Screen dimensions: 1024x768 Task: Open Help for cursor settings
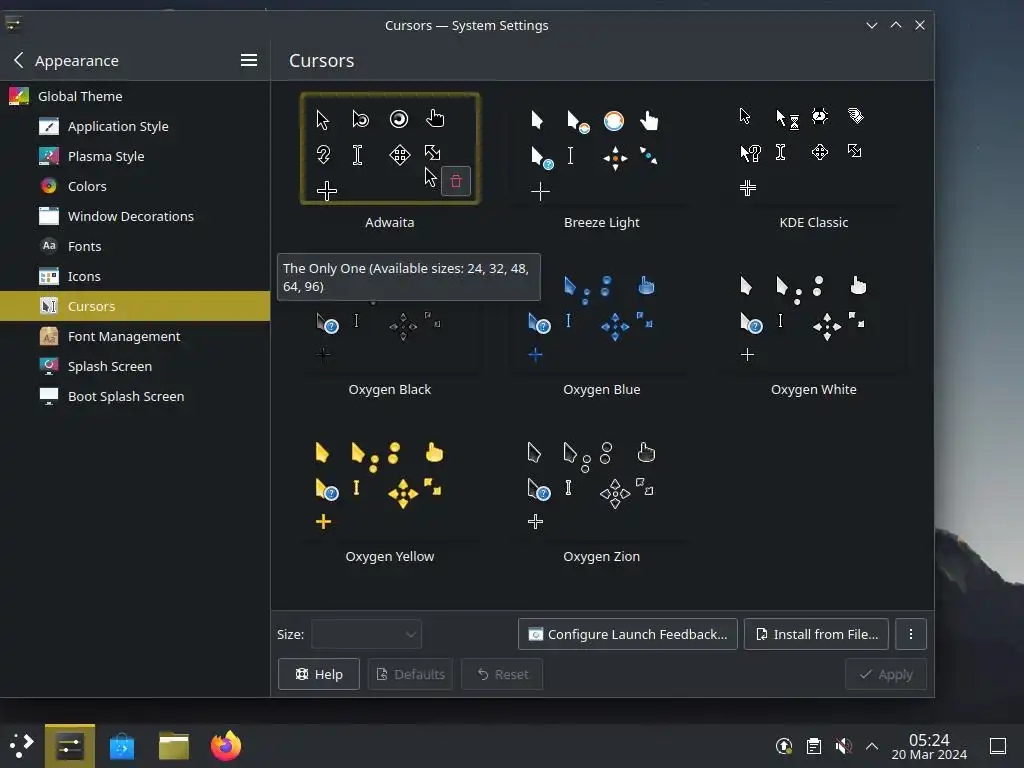click(319, 674)
